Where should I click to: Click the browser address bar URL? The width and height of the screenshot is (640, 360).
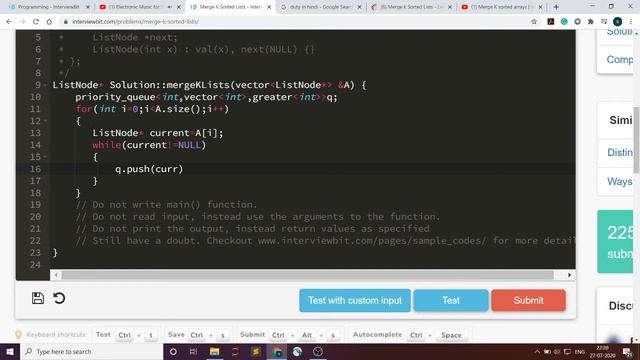[x=135, y=22]
